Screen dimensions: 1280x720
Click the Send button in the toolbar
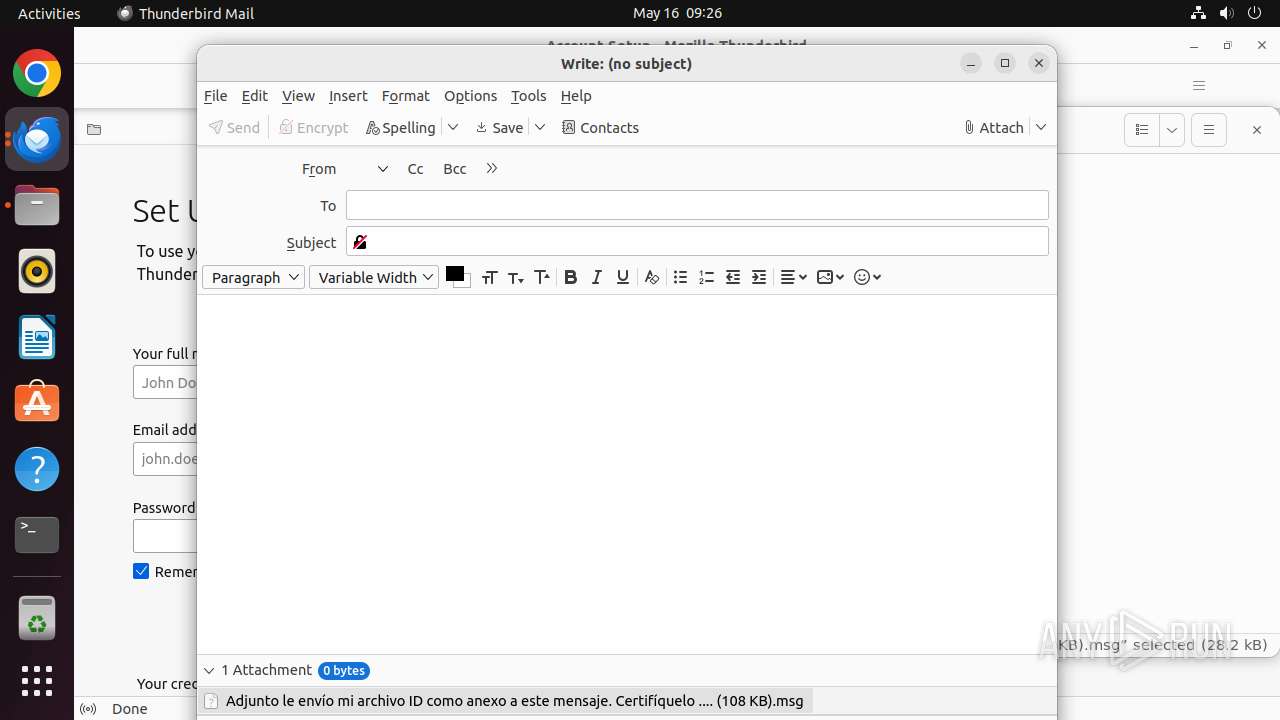tap(234, 127)
